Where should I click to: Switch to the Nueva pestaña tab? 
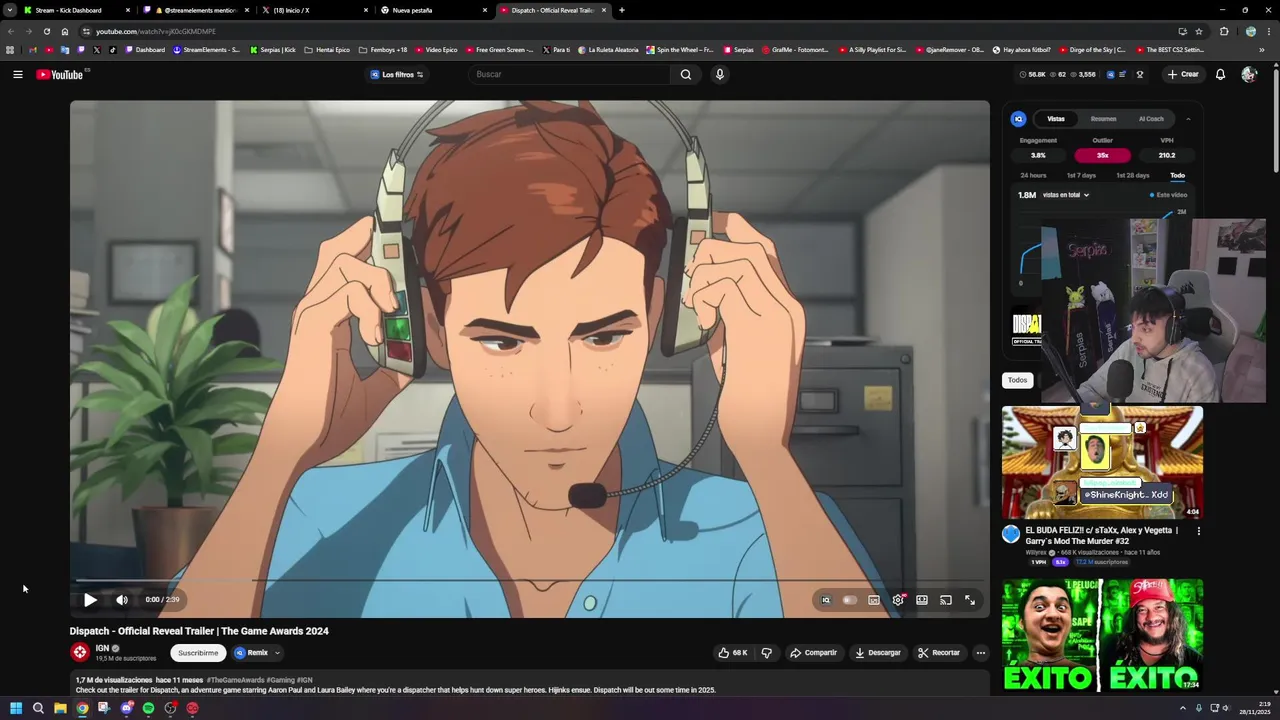[x=435, y=10]
